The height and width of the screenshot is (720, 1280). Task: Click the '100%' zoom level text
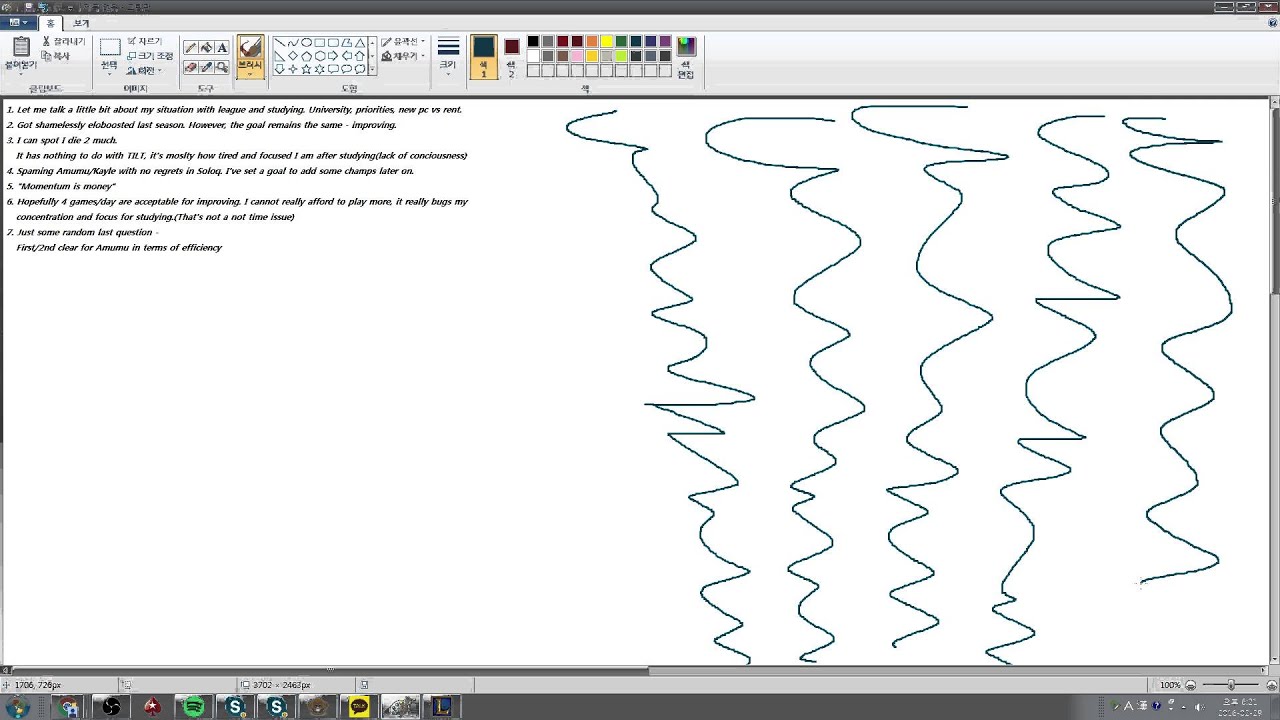click(x=1170, y=685)
